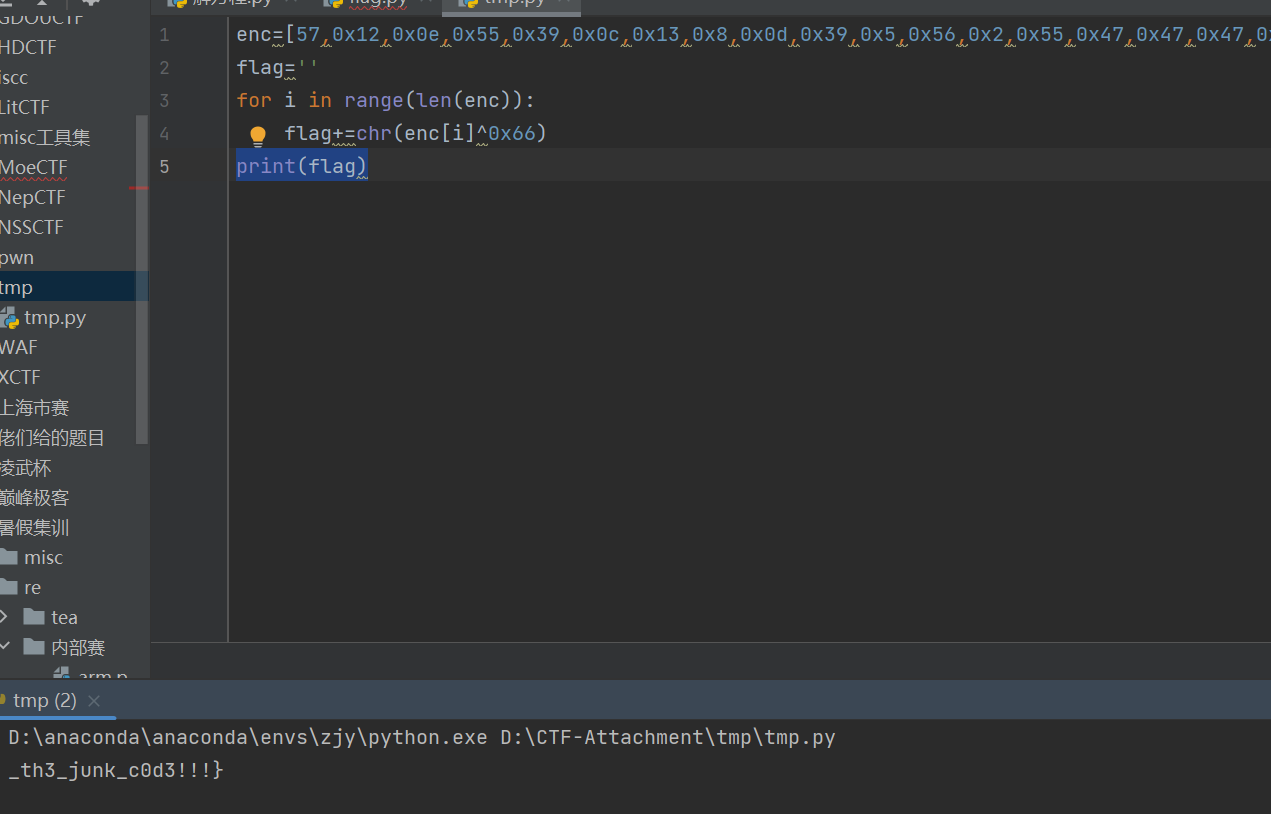Click the tea folder icon
The width and height of the screenshot is (1271, 814).
pos(34,618)
